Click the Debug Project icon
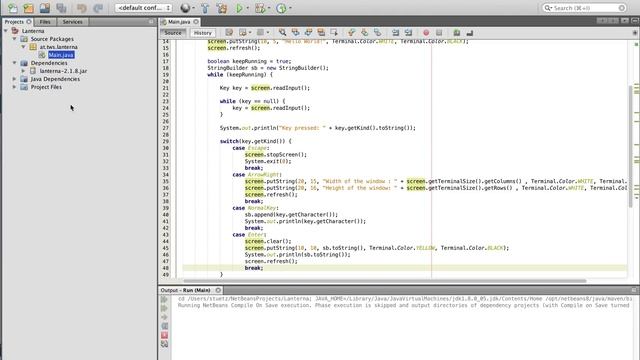The image size is (640, 360). [260, 8]
